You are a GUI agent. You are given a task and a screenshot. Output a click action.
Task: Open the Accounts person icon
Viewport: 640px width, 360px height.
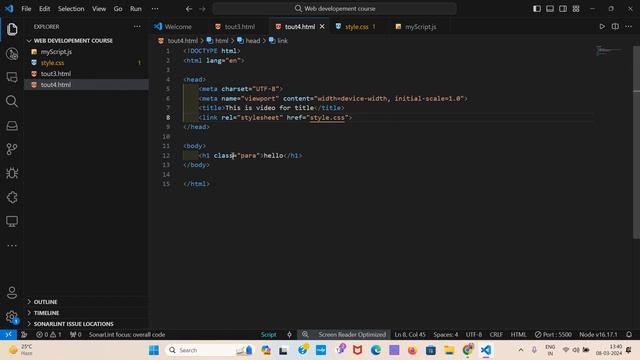click(x=12, y=292)
